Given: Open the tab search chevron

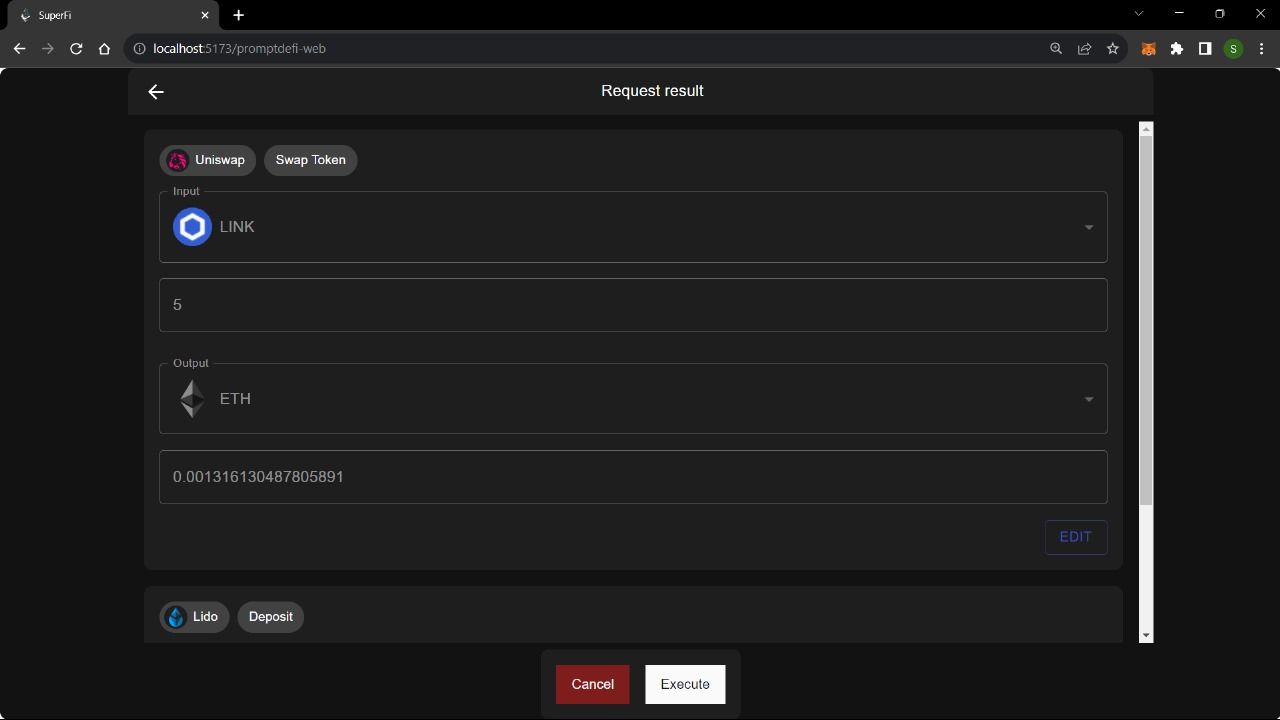Looking at the screenshot, I should tap(1138, 14).
